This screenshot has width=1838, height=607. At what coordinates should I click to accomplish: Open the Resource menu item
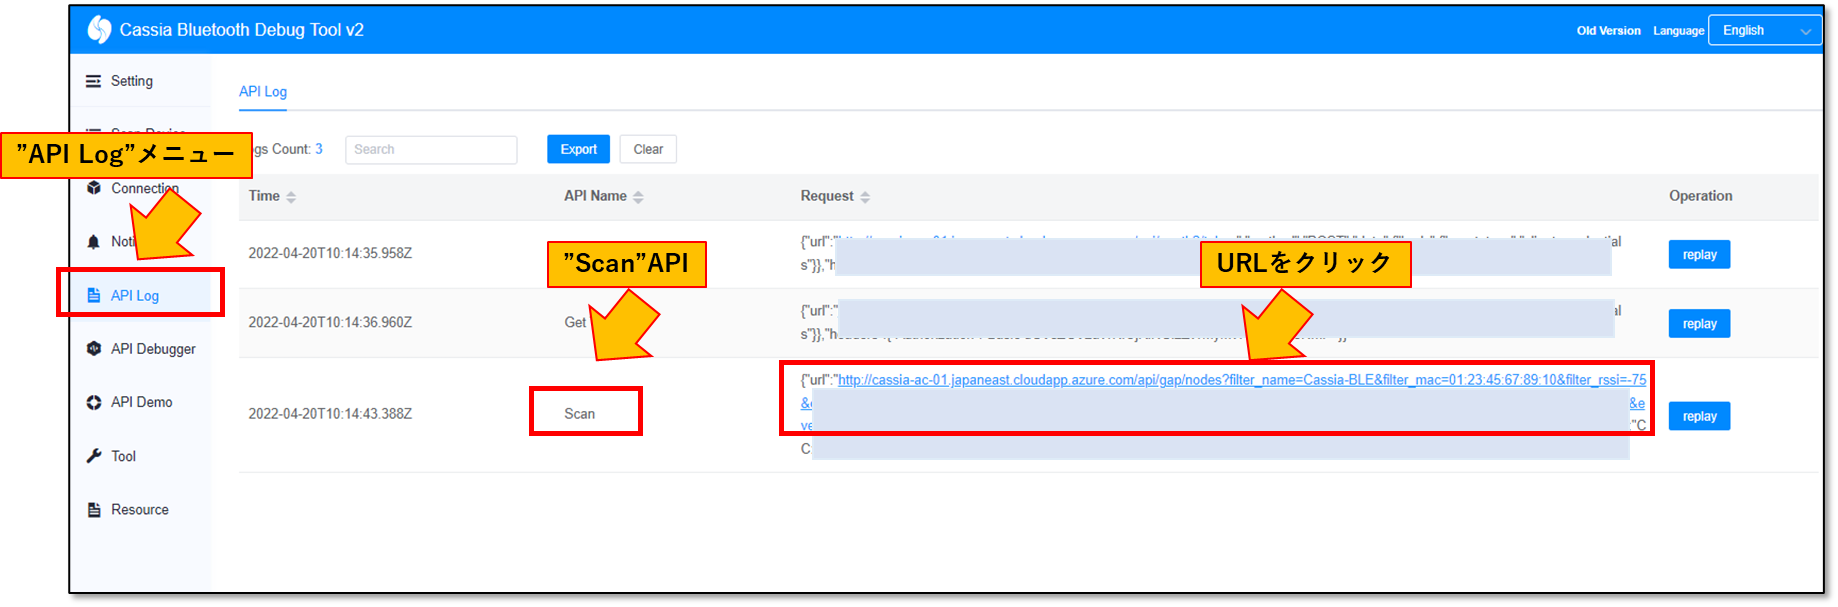tap(140, 510)
